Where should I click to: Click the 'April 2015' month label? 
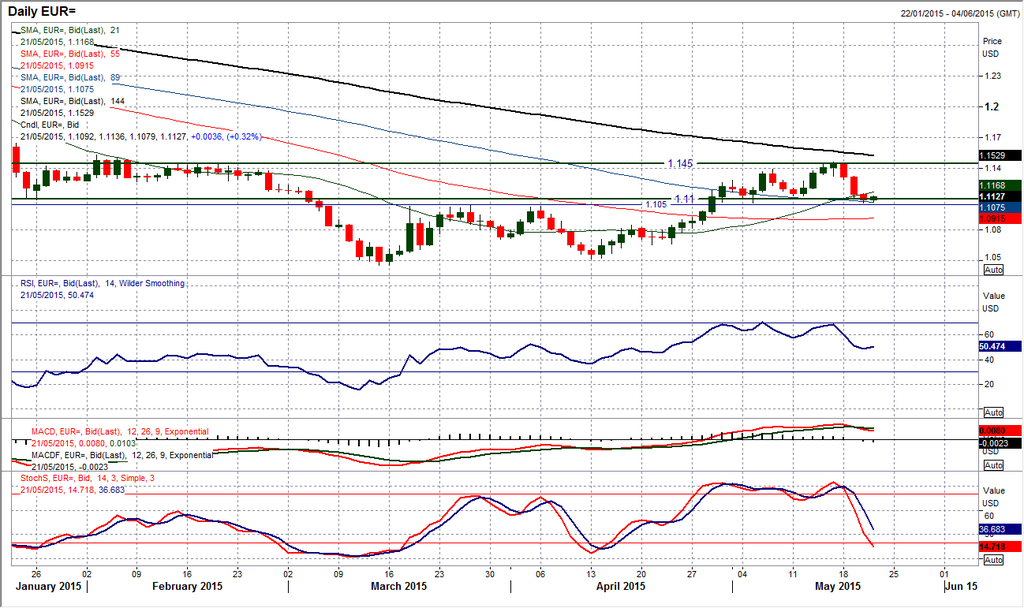(x=620, y=586)
